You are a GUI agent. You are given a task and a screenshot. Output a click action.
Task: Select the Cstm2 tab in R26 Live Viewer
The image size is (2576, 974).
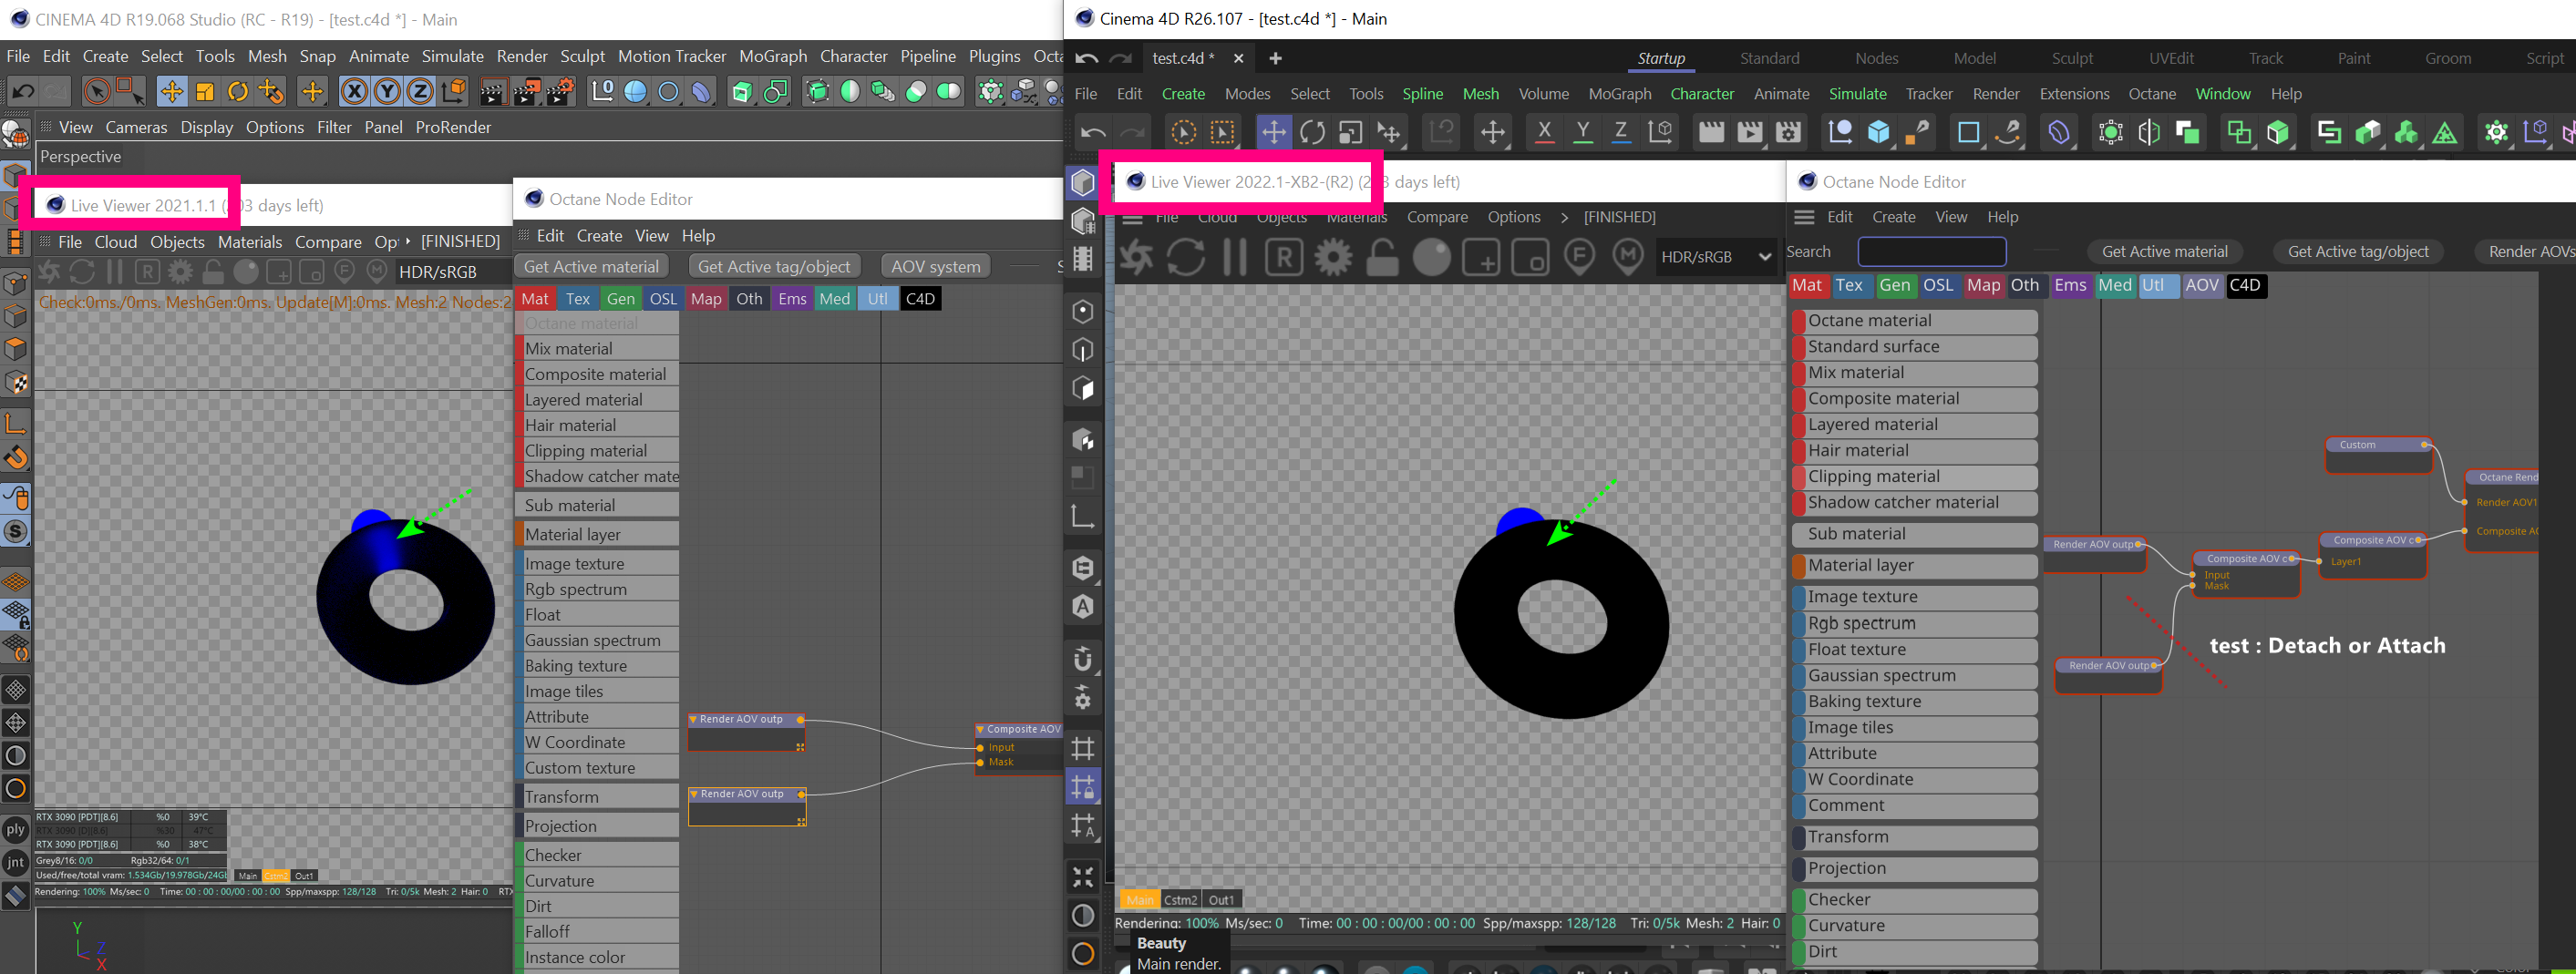click(1180, 899)
